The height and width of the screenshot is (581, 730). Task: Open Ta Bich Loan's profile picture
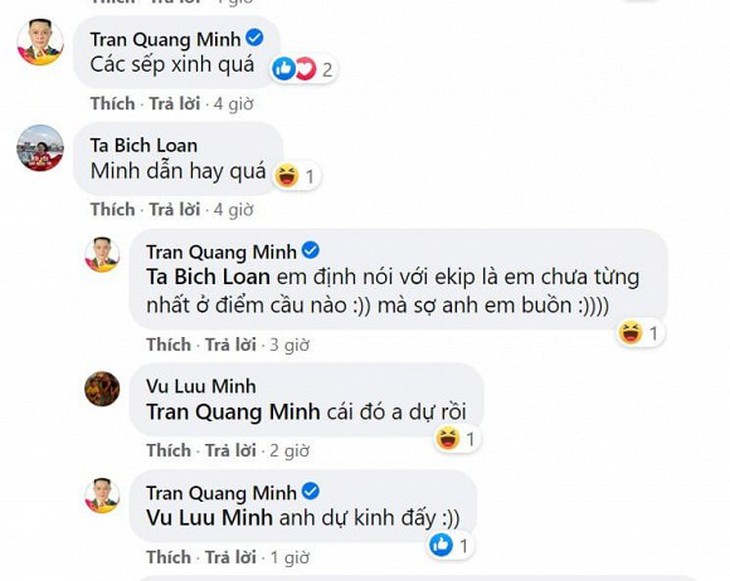(x=42, y=148)
